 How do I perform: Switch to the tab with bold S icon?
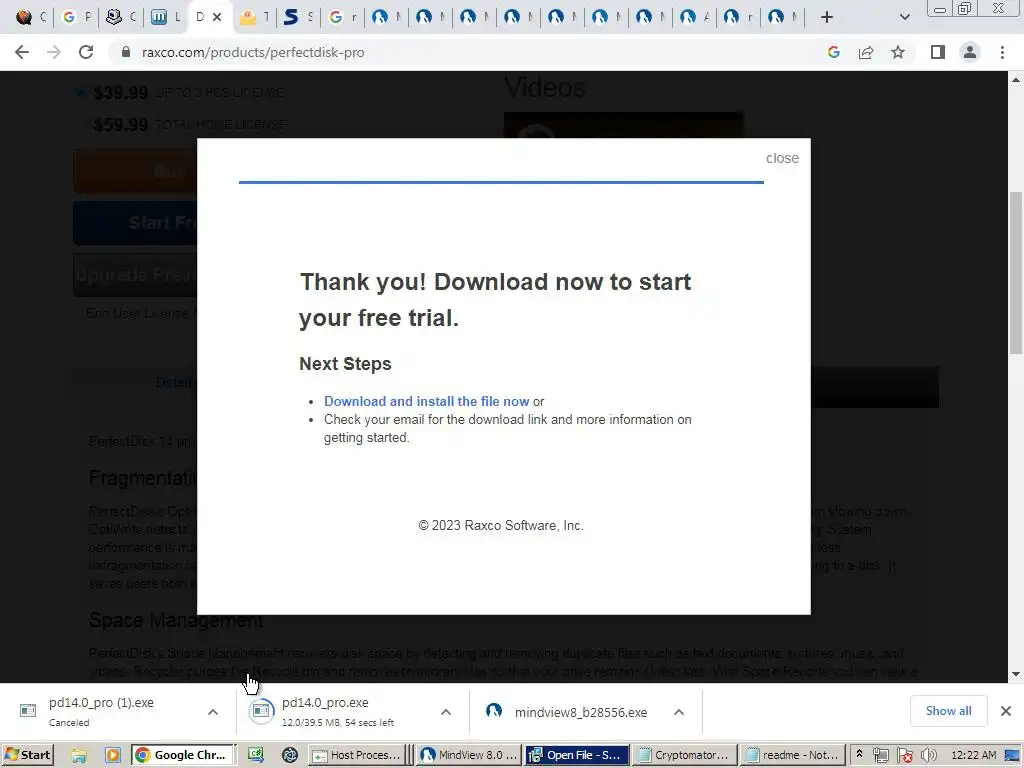click(298, 17)
